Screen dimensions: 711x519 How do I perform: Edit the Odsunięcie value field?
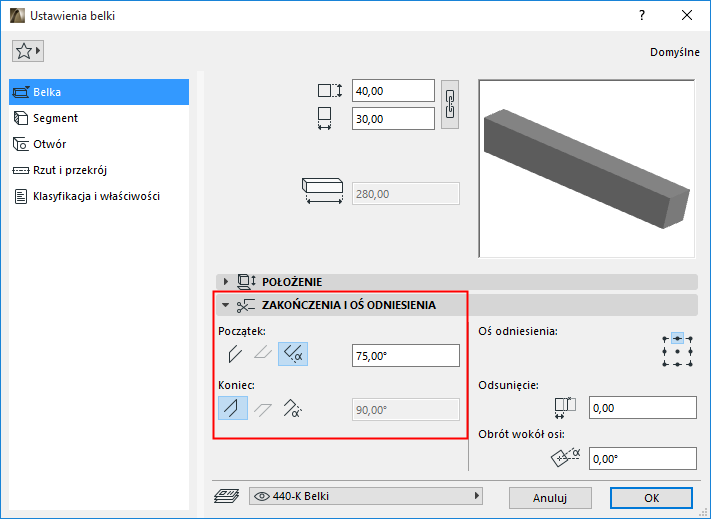point(643,408)
